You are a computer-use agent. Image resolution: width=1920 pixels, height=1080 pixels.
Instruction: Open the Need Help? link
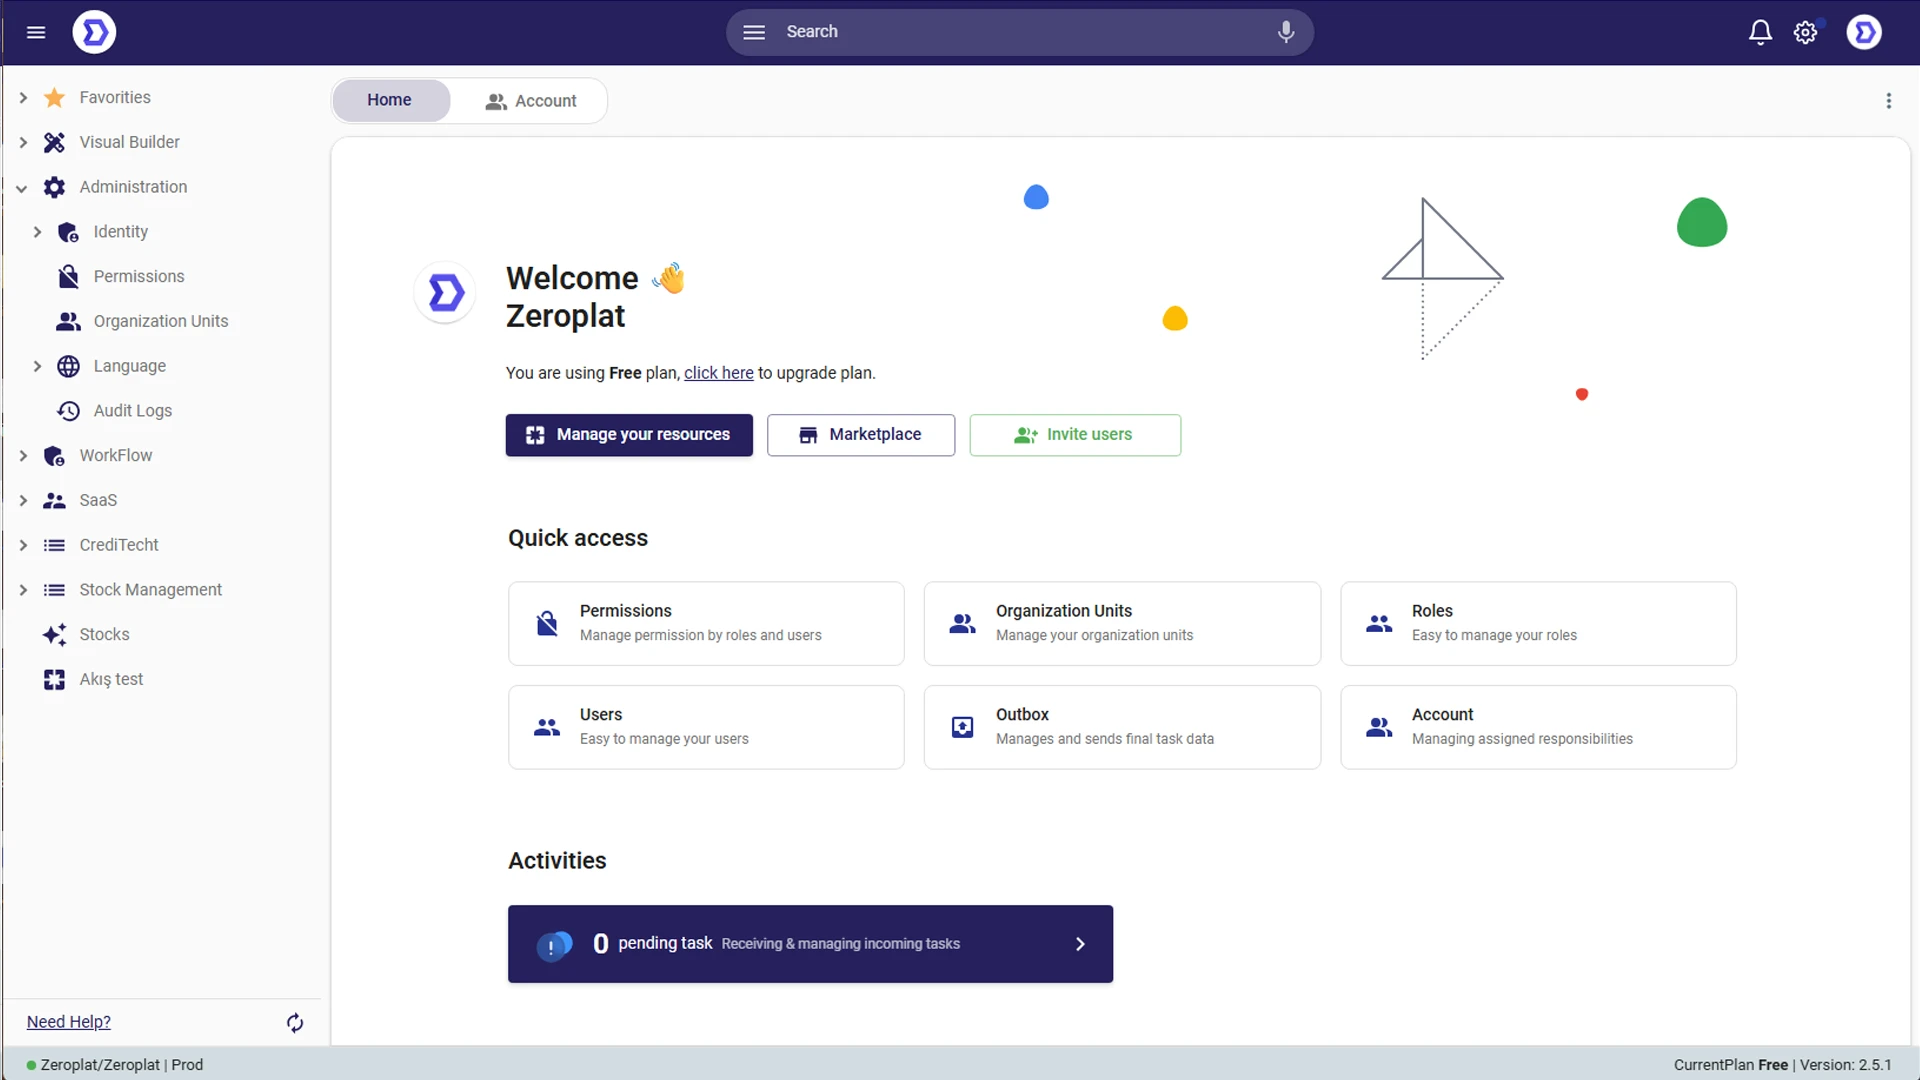tap(69, 1022)
